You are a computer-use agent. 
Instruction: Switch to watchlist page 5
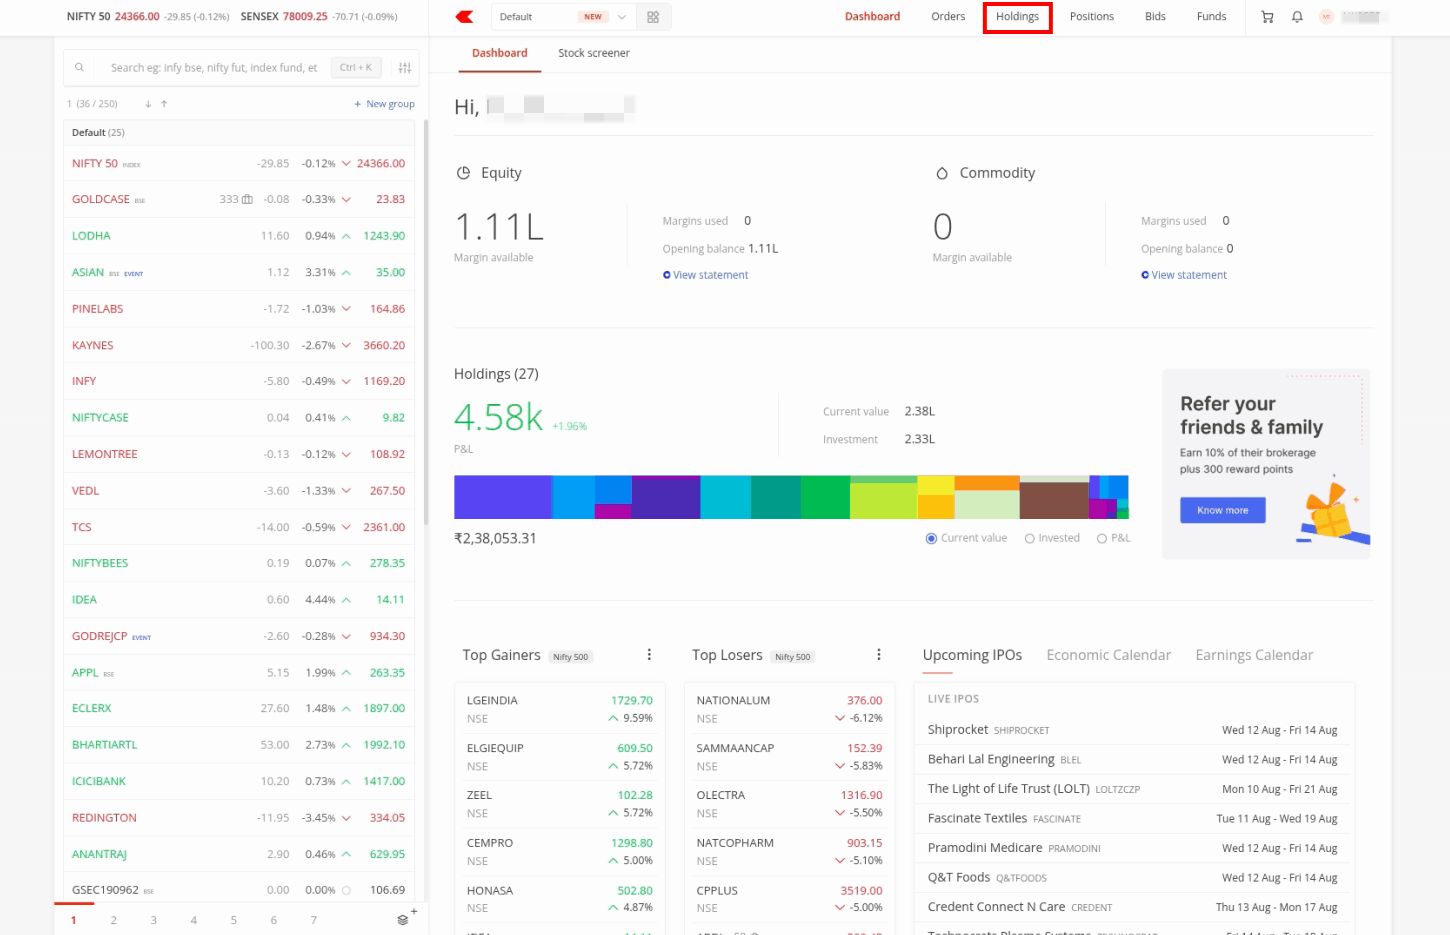click(234, 920)
